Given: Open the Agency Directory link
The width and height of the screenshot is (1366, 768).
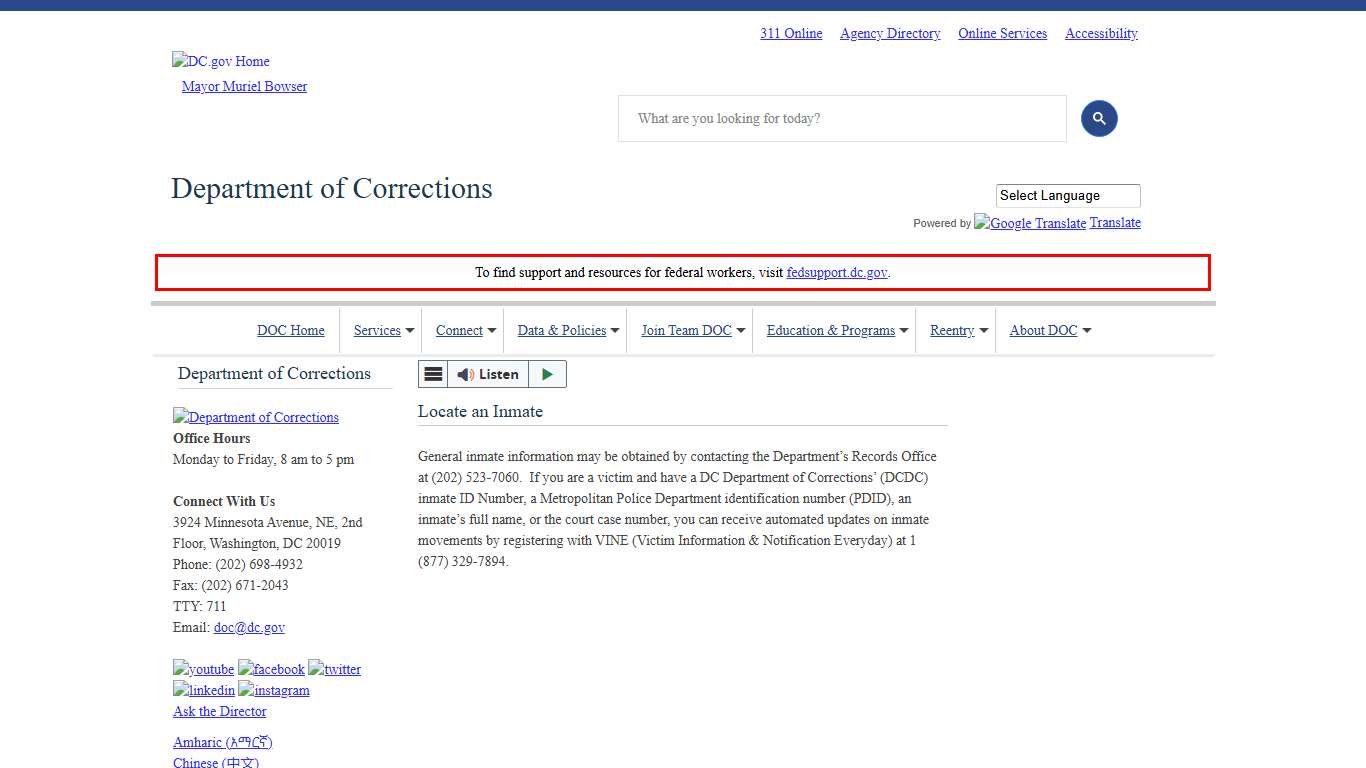Looking at the screenshot, I should tap(890, 33).
